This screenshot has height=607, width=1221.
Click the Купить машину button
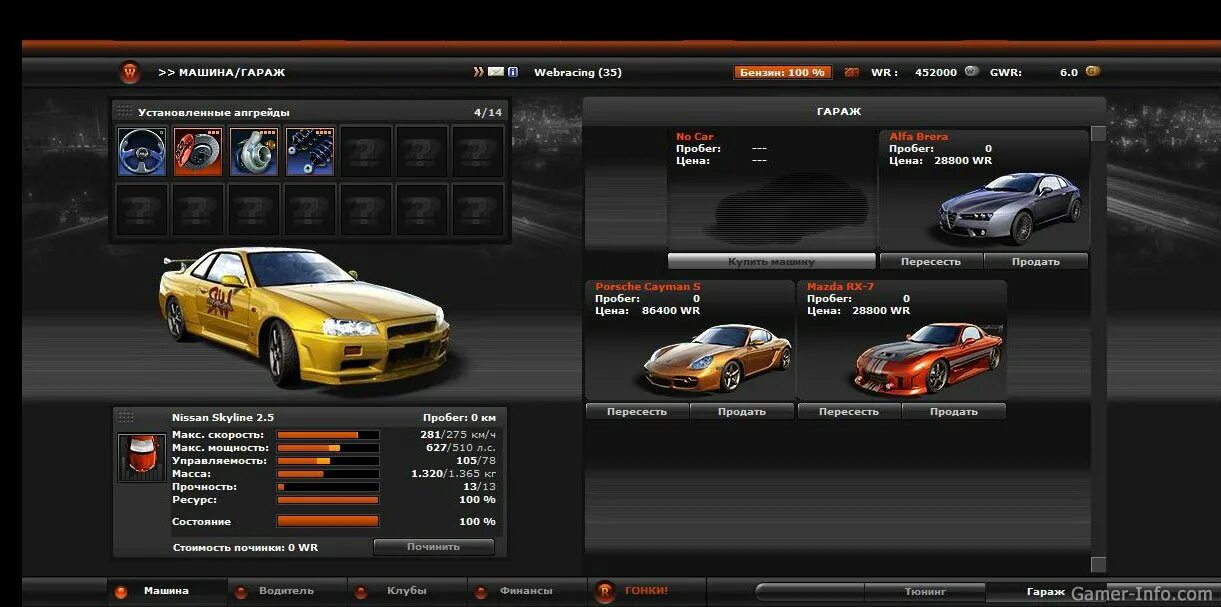pyautogui.click(x=771, y=261)
